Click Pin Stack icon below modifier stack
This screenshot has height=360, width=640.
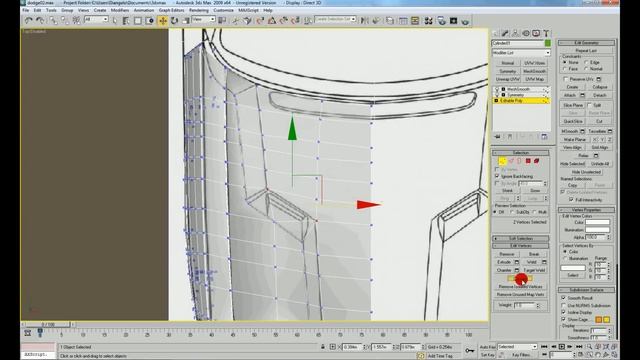tap(498, 137)
